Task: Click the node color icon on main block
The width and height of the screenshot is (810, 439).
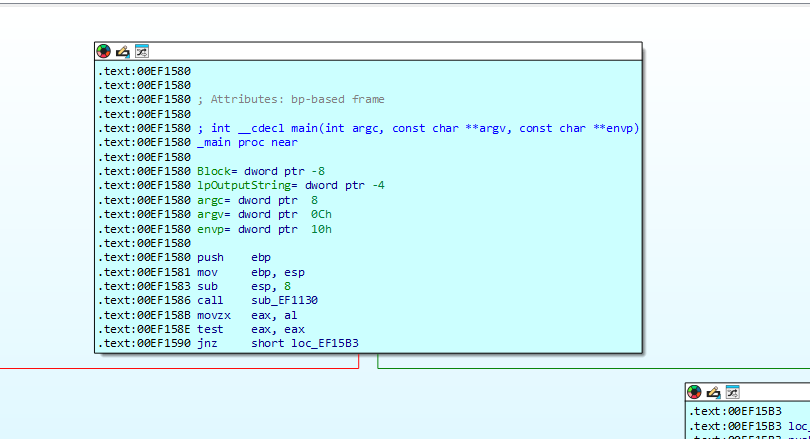Action: tap(103, 51)
